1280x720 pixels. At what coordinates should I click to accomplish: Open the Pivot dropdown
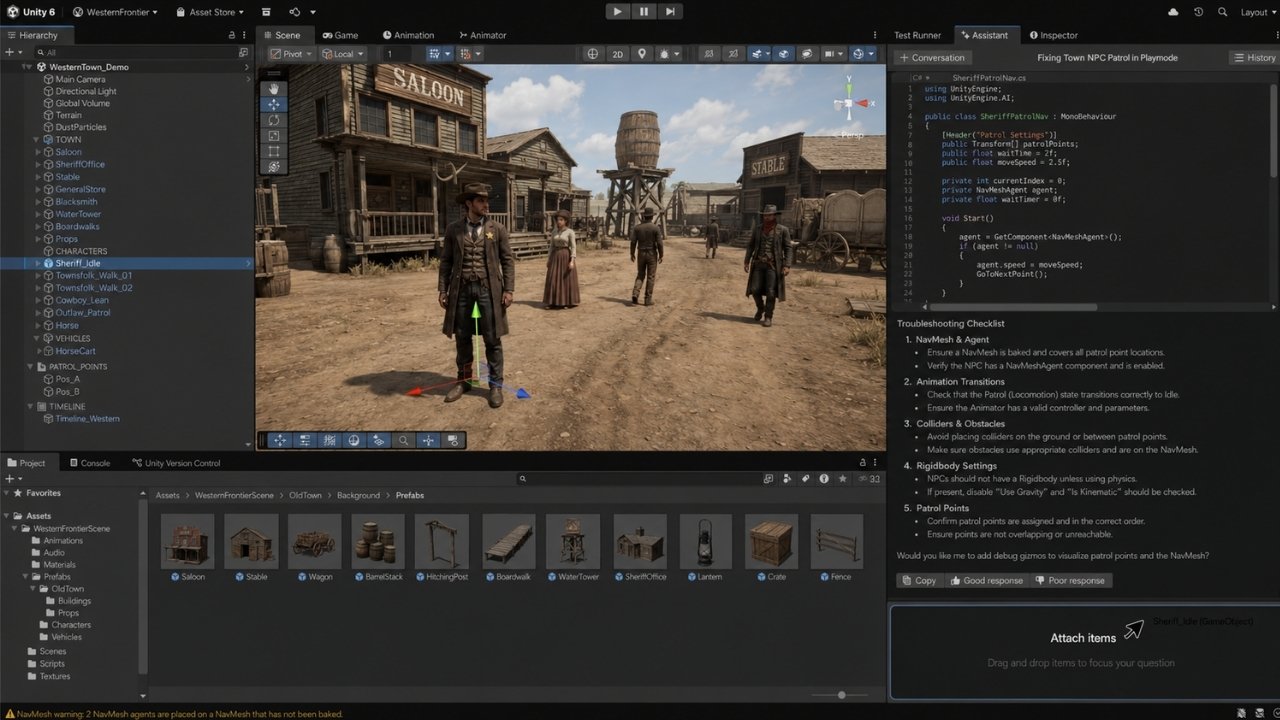coord(291,54)
